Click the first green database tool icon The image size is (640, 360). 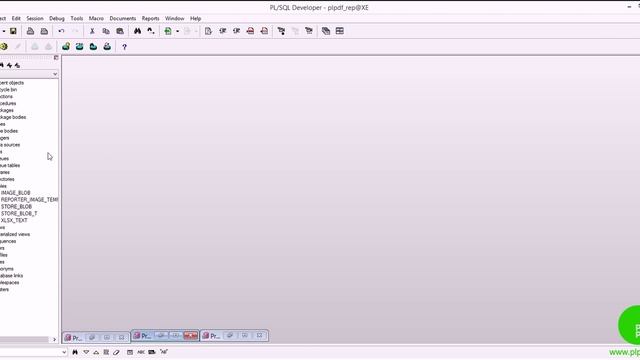coord(66,47)
